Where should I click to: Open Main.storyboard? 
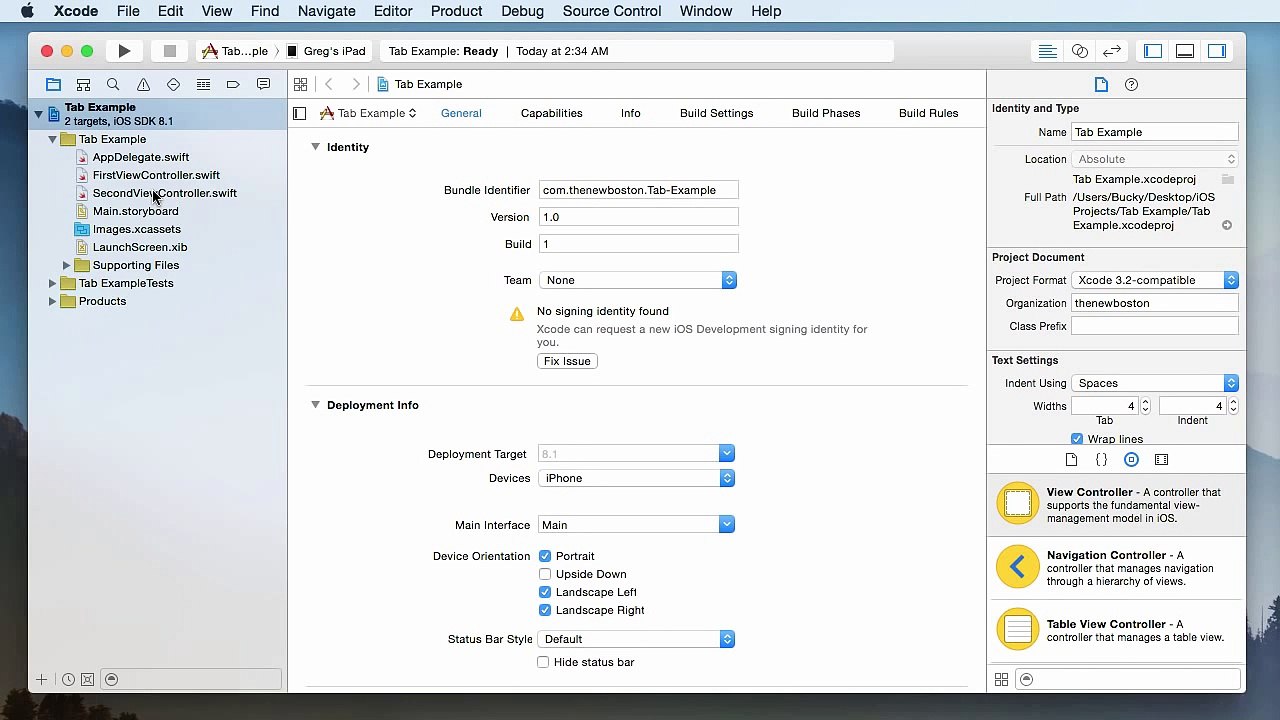click(135, 211)
